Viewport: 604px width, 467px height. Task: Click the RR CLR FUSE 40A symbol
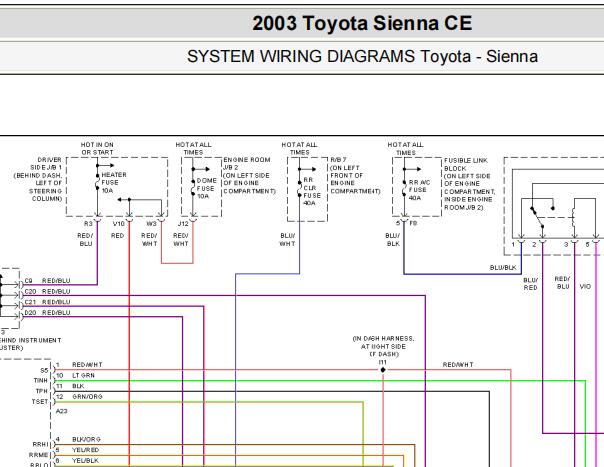click(x=299, y=188)
